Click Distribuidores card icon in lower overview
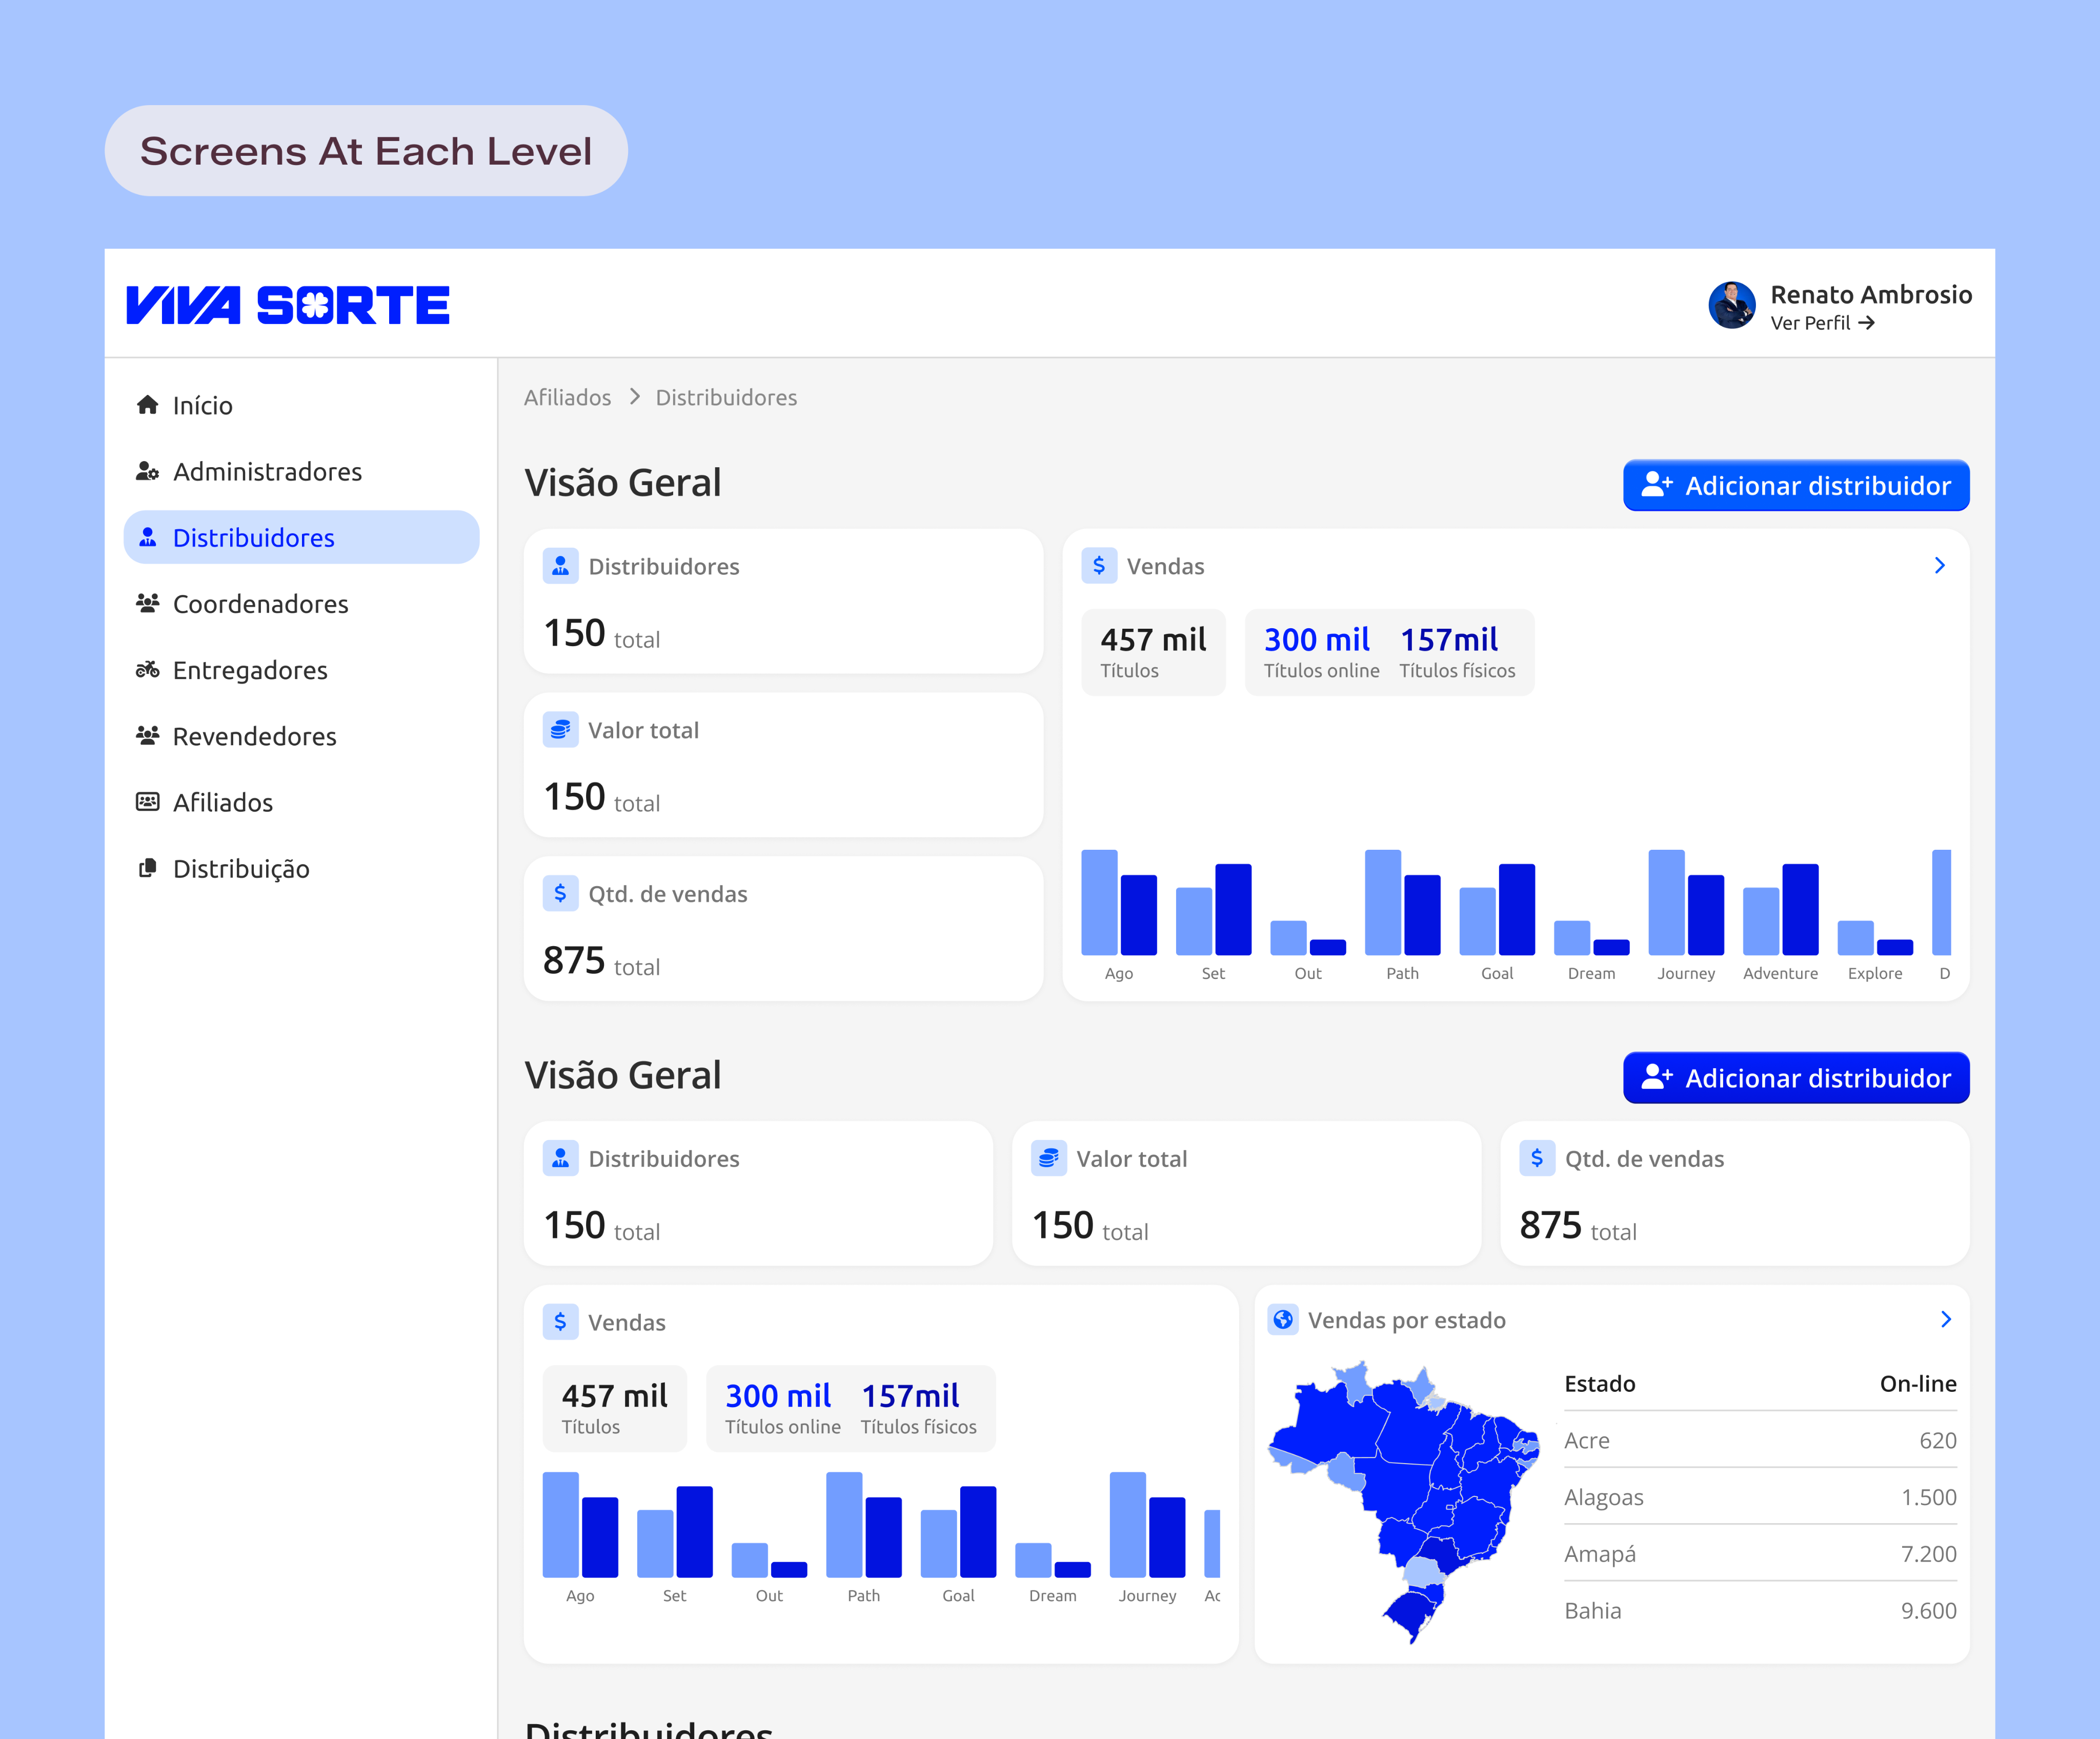The image size is (2100, 1739). coord(560,1158)
